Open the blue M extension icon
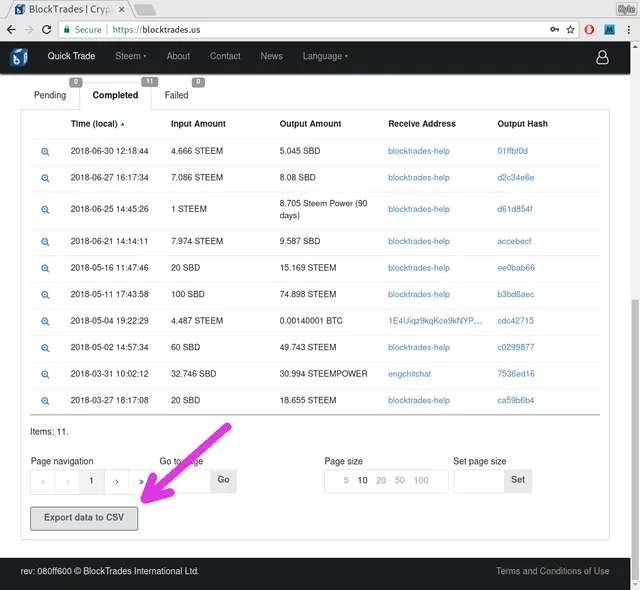 click(x=609, y=30)
